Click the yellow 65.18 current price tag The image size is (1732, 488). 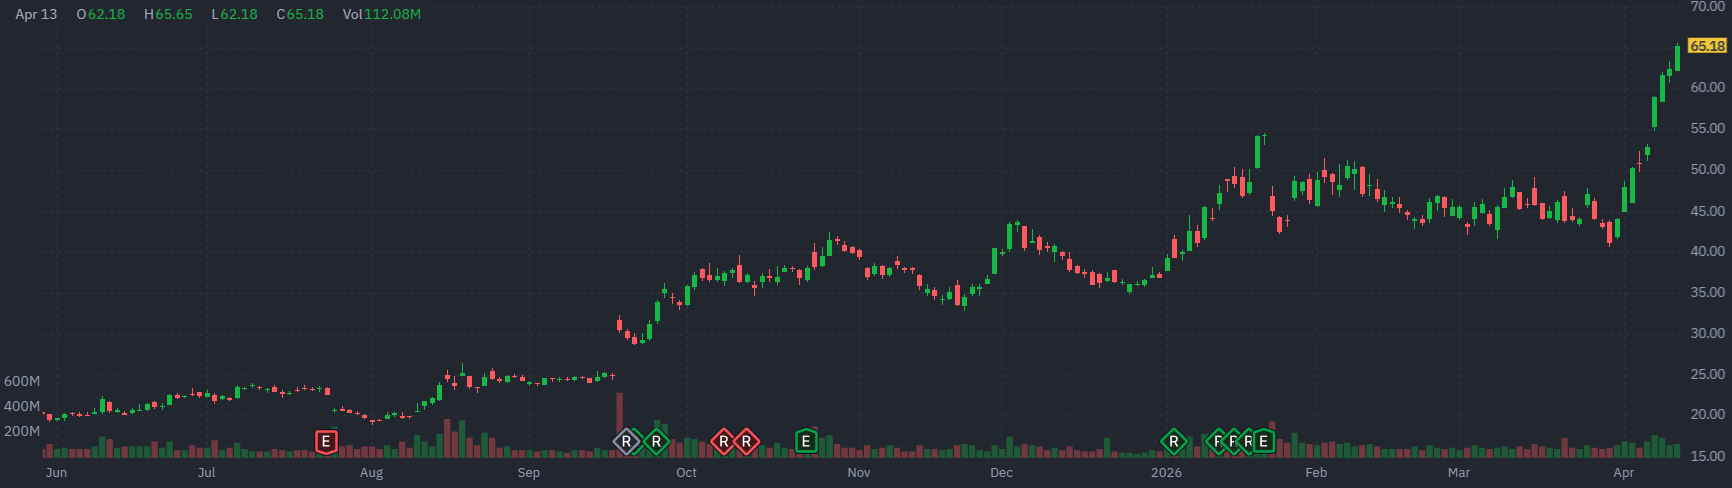click(1707, 46)
